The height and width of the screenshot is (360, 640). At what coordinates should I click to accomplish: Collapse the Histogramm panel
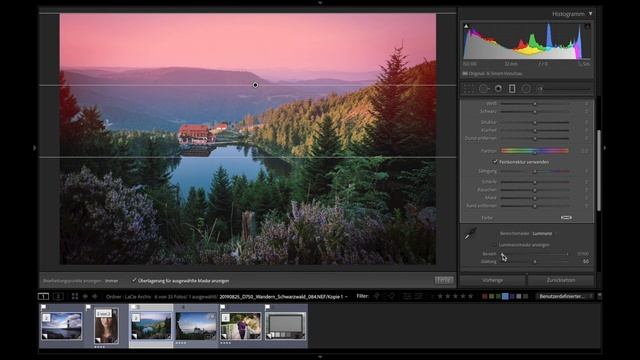[x=591, y=14]
